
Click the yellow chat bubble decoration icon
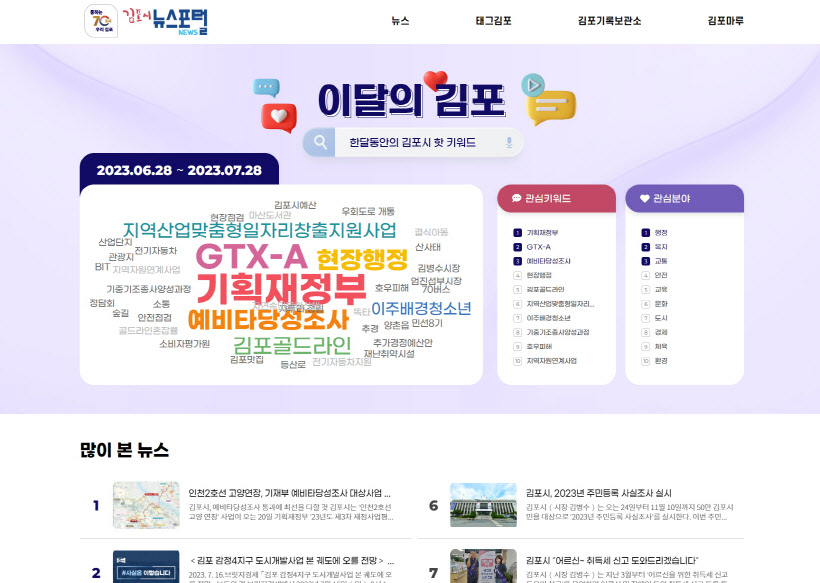[552, 104]
